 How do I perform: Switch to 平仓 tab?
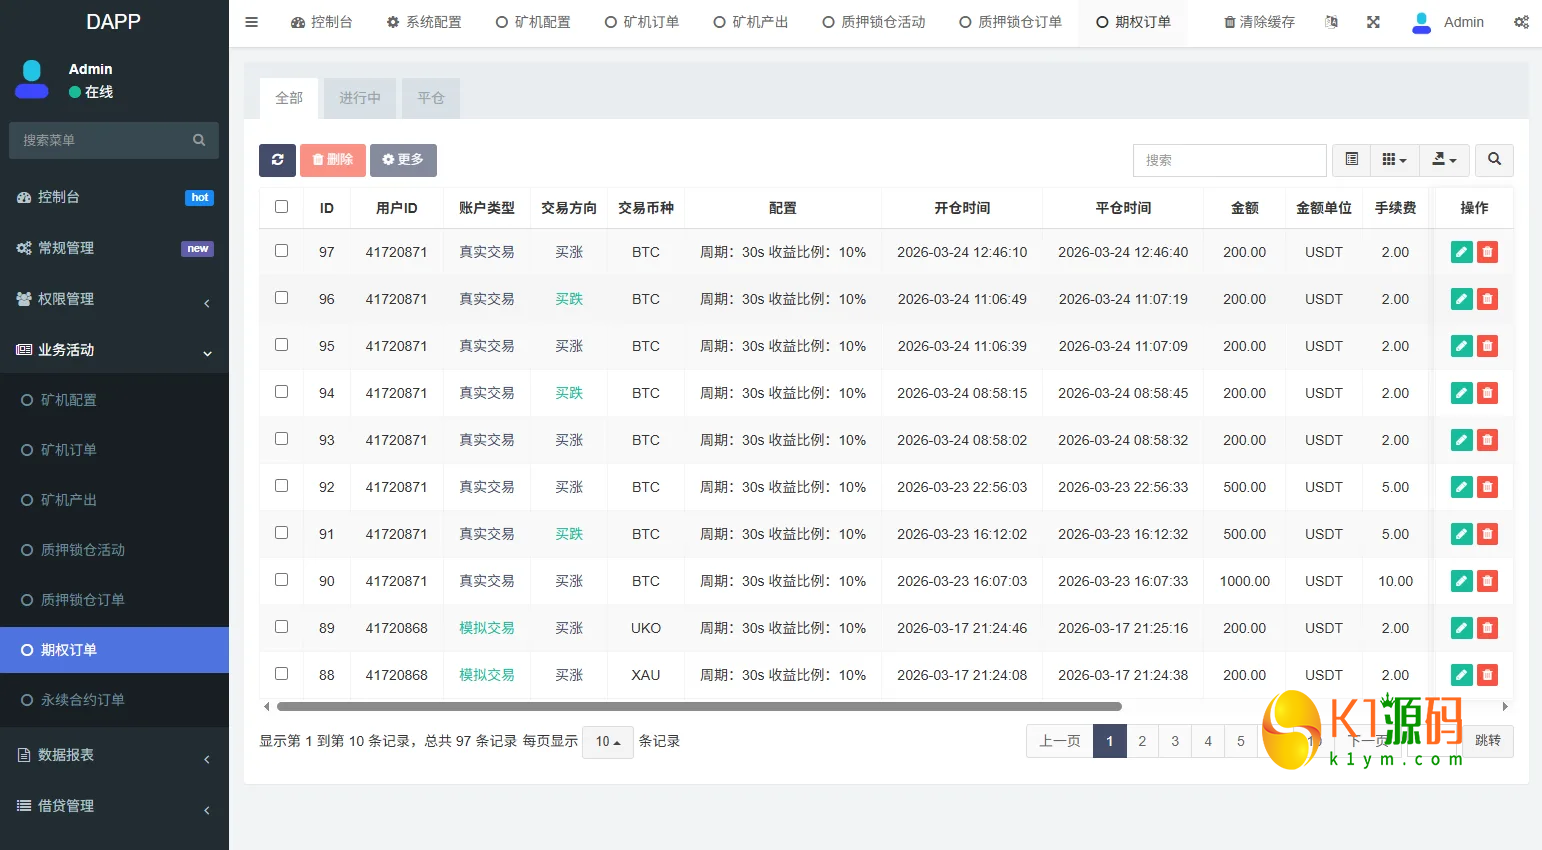click(431, 98)
